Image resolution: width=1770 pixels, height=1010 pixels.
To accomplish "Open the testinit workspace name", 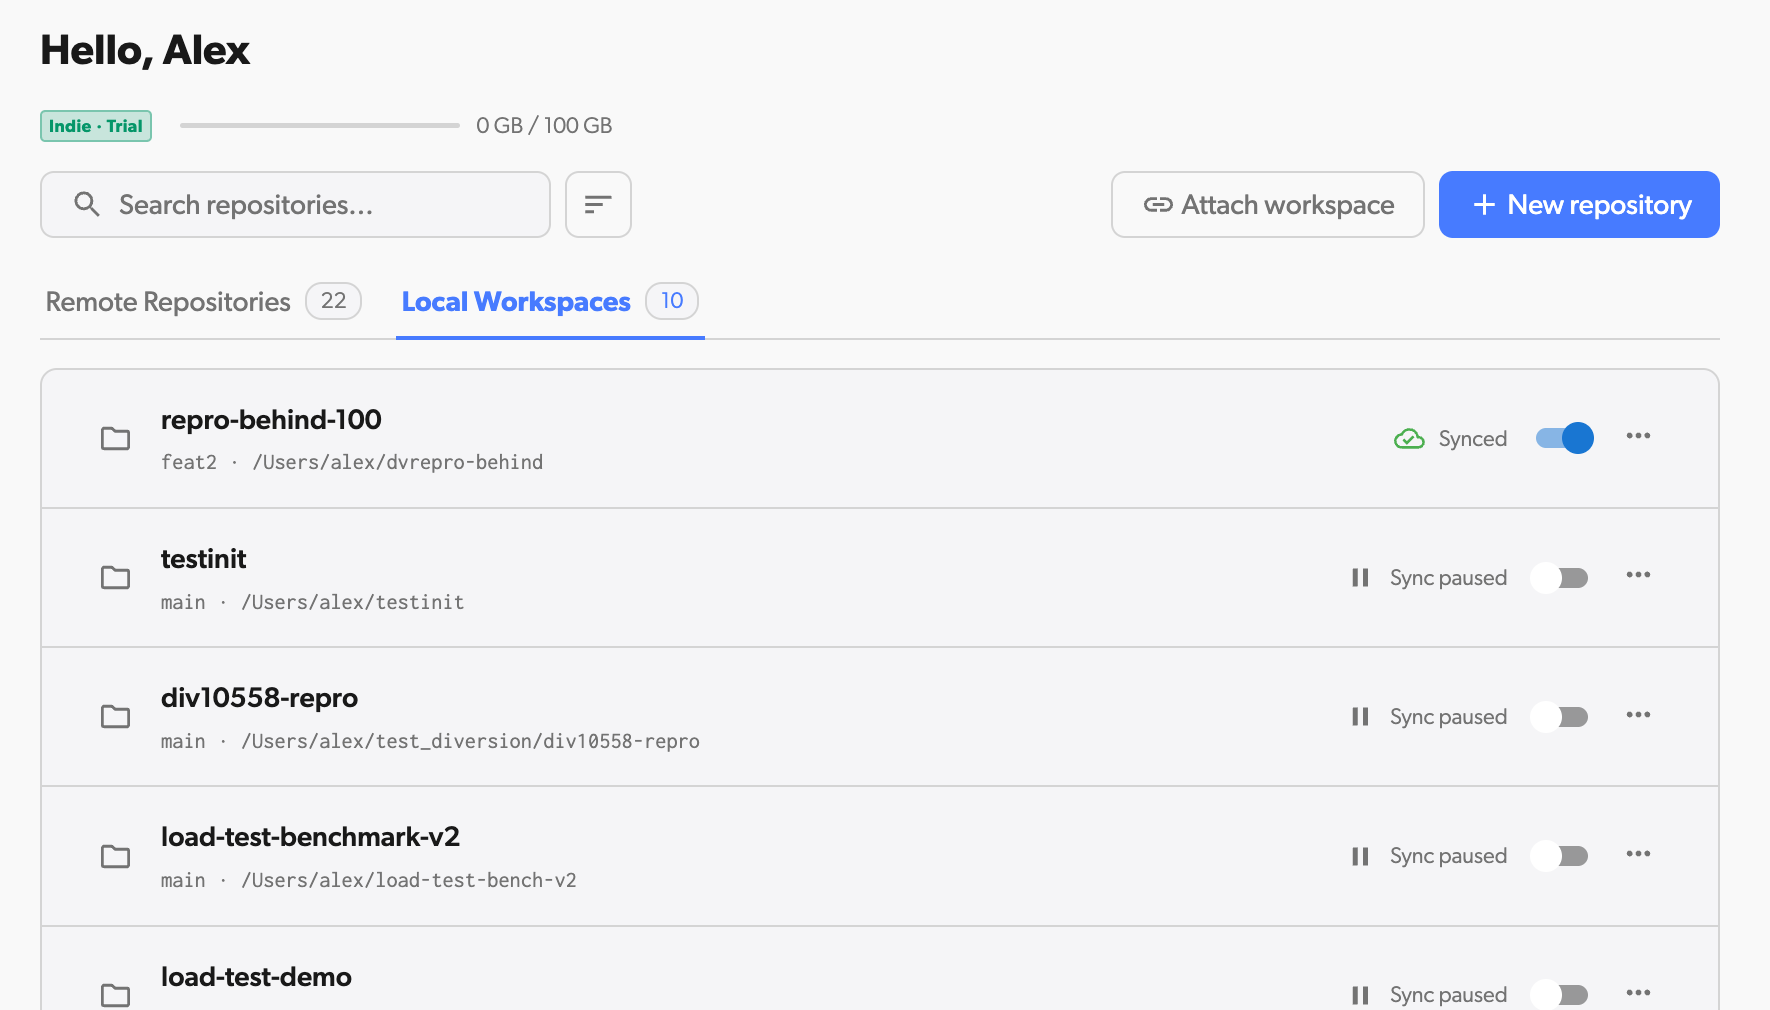I will tap(203, 558).
